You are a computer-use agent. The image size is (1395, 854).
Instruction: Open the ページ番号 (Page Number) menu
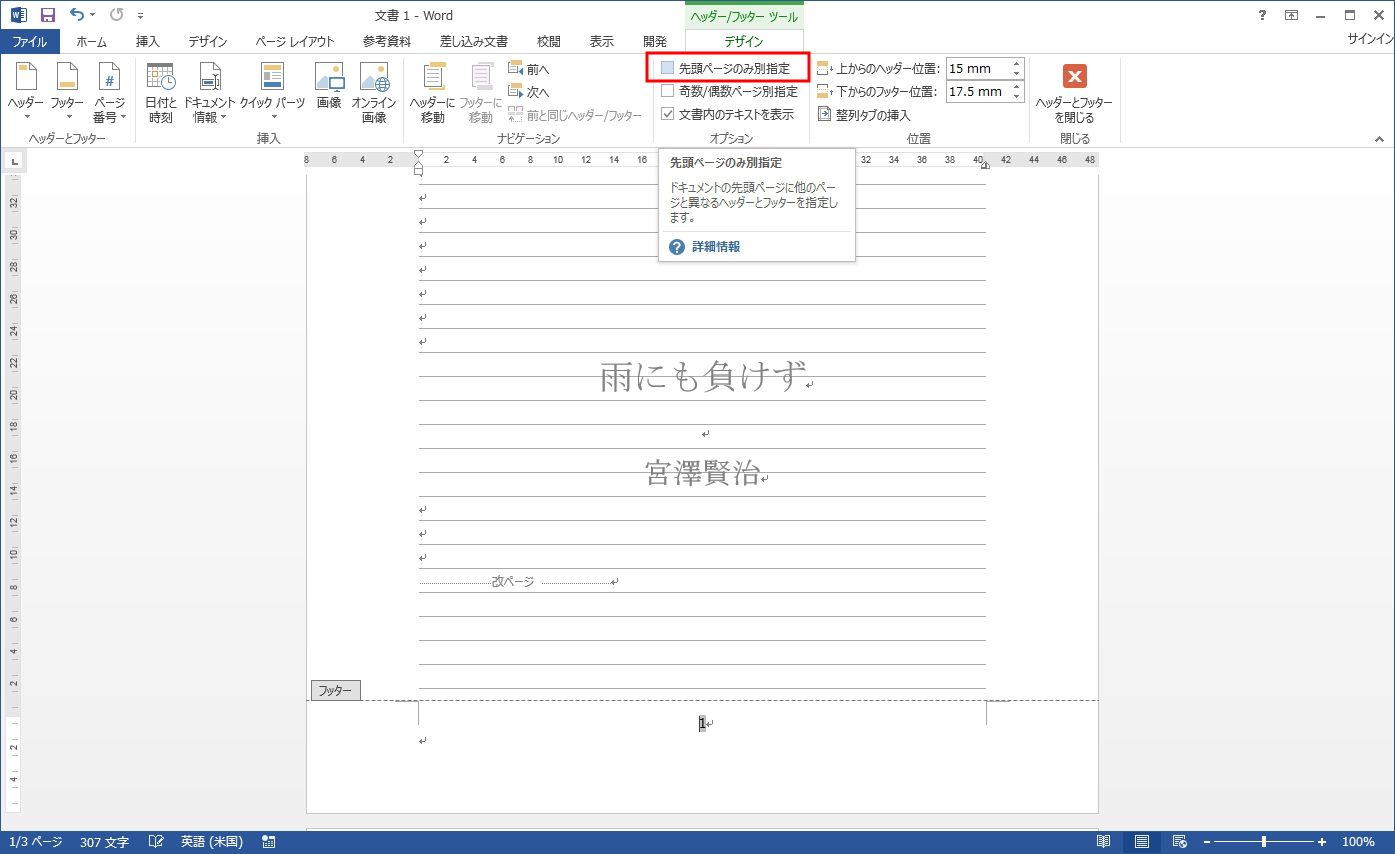tap(110, 92)
